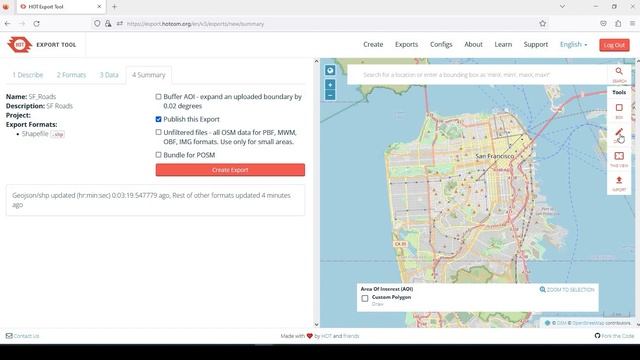Open the browser application menu

click(x=632, y=24)
